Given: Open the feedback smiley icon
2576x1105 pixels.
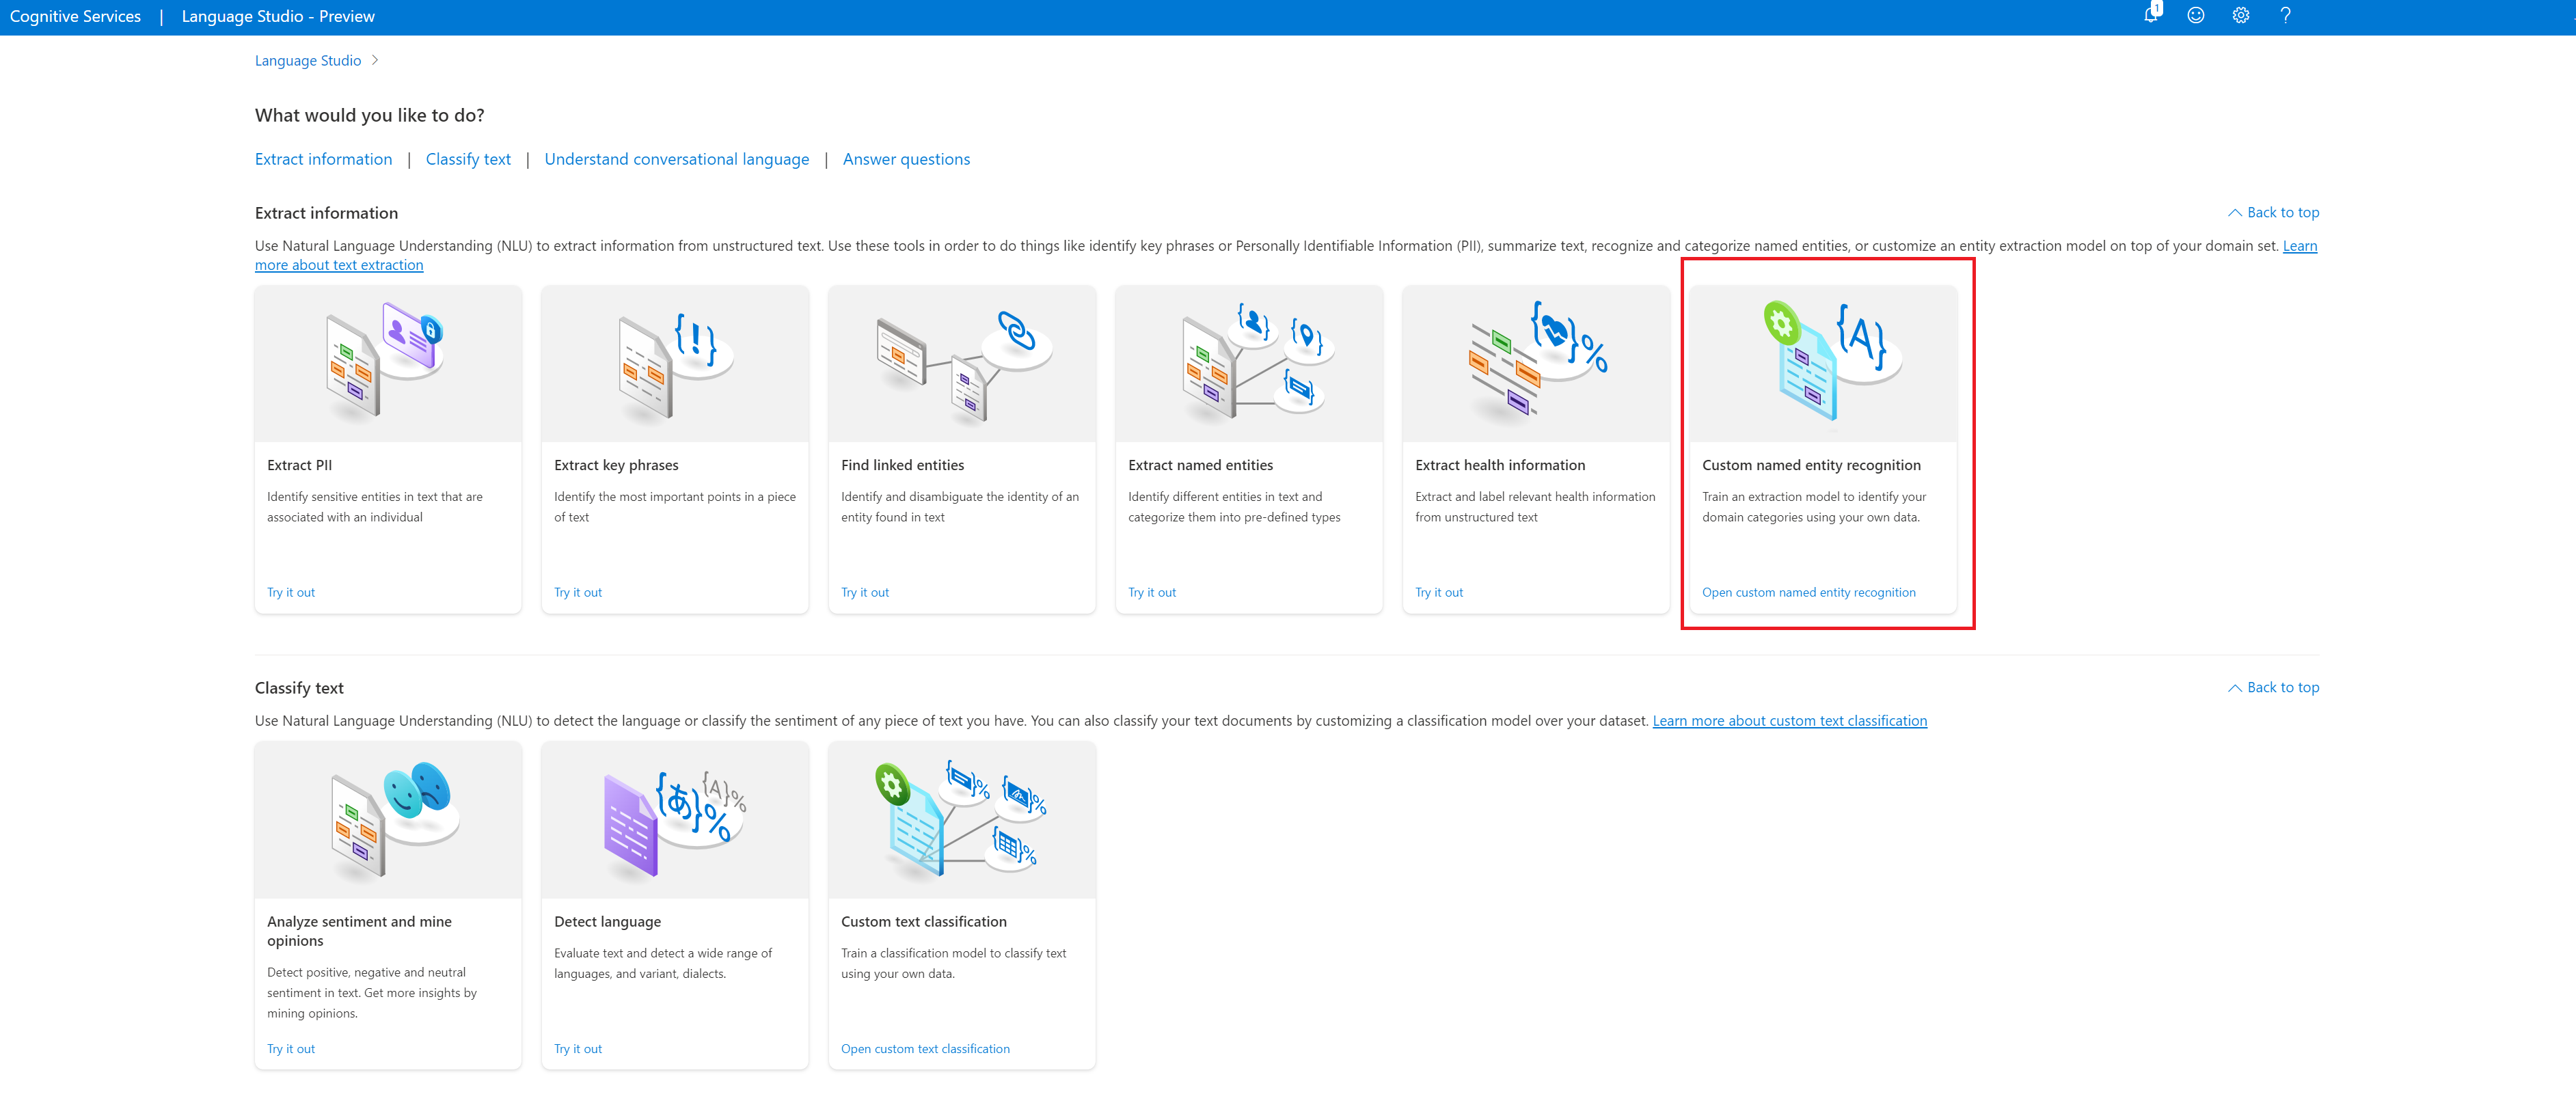Looking at the screenshot, I should click(2195, 15).
